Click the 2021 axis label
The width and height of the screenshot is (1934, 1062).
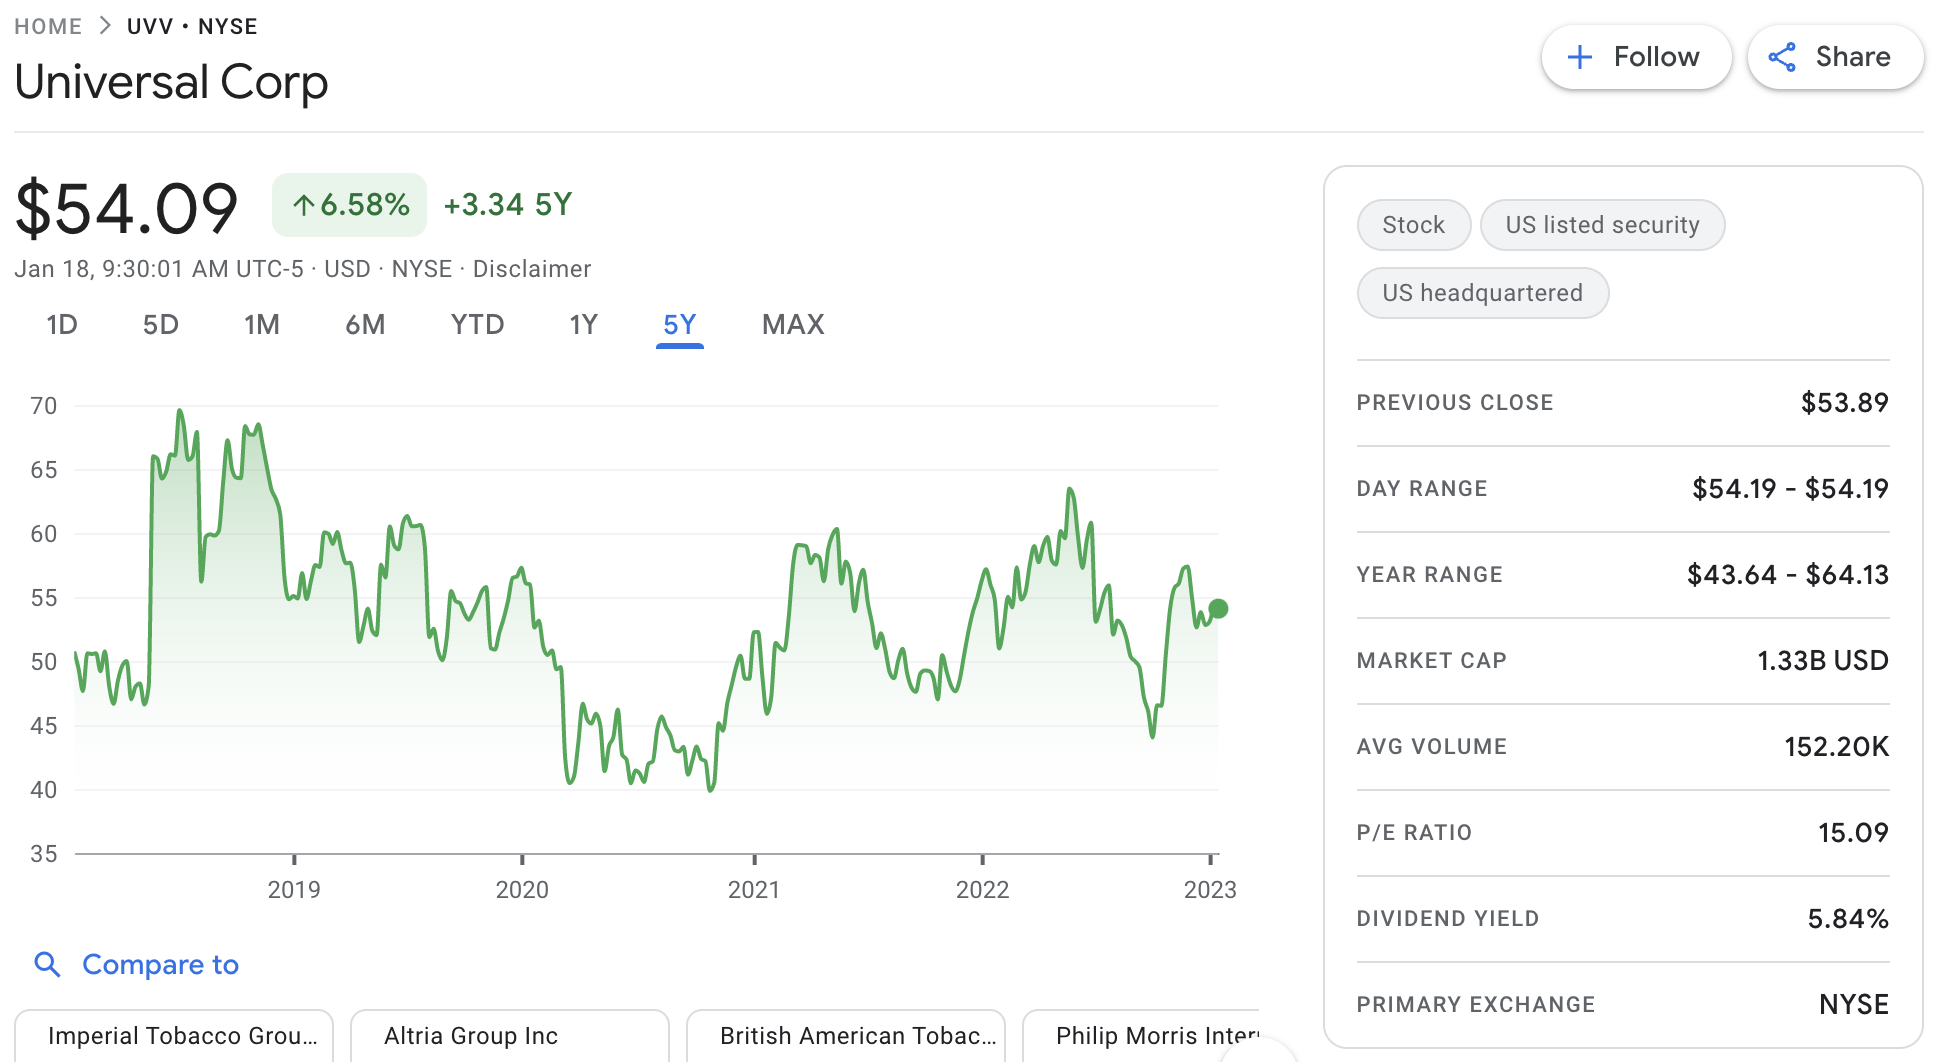[x=754, y=890]
